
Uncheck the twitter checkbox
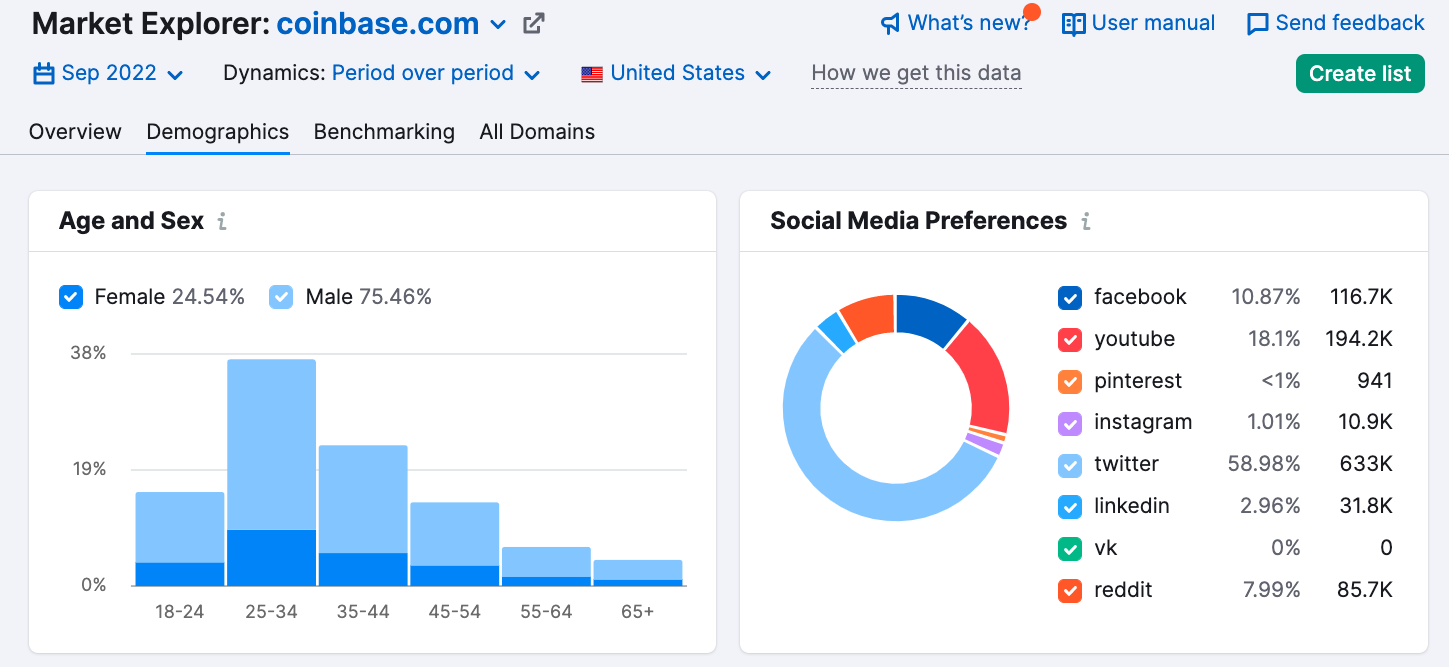(1070, 464)
